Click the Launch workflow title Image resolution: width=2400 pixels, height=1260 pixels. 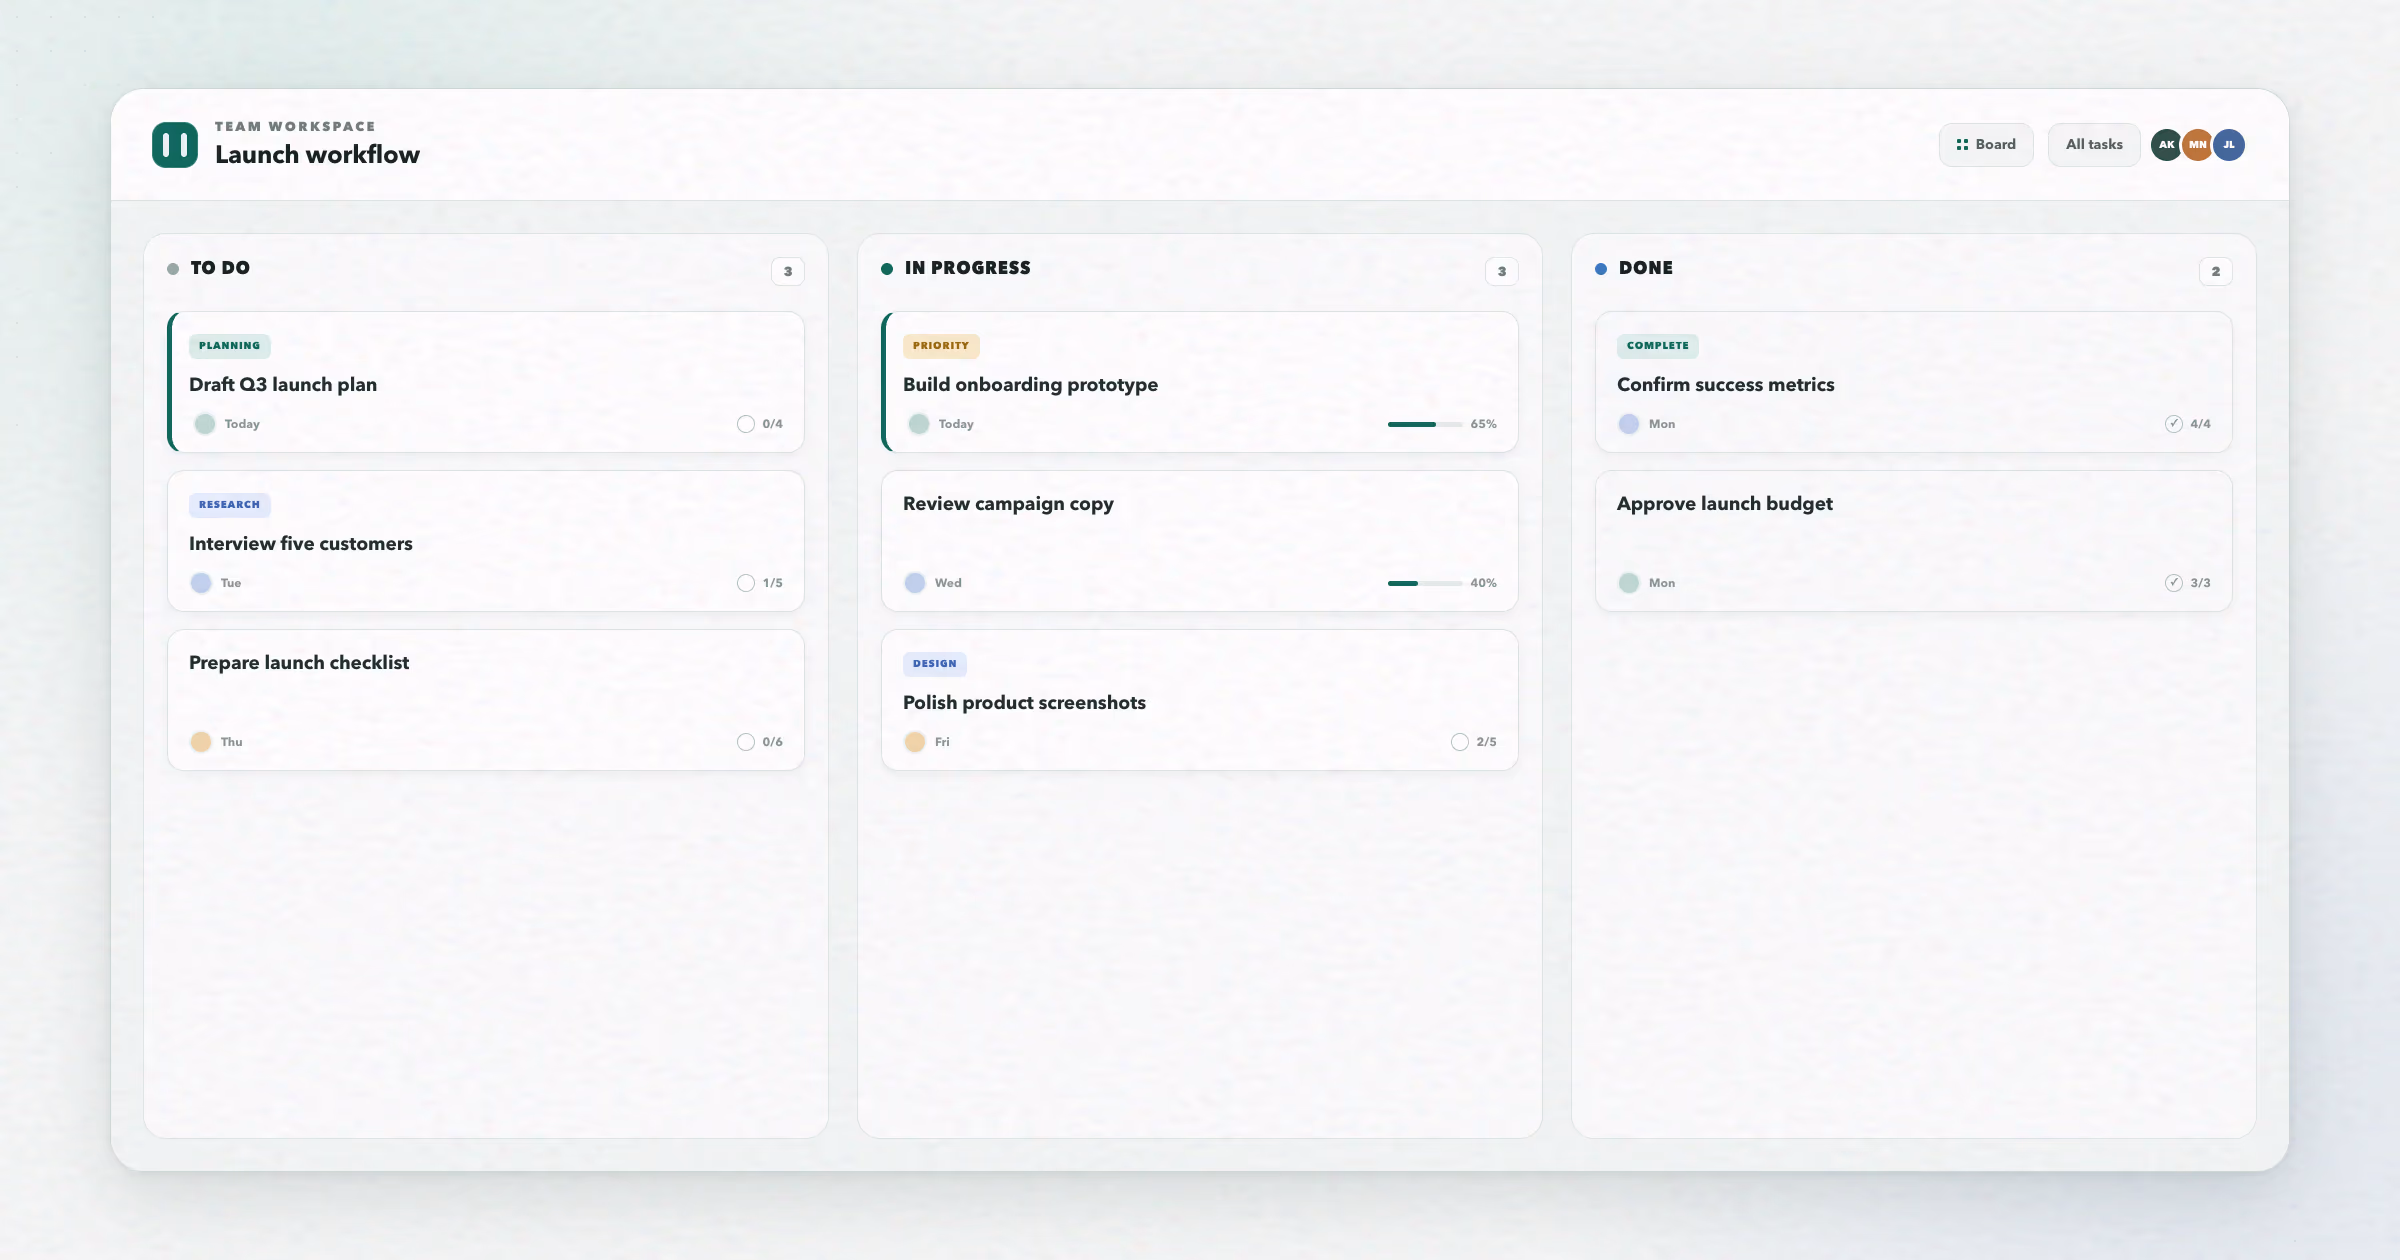(317, 155)
